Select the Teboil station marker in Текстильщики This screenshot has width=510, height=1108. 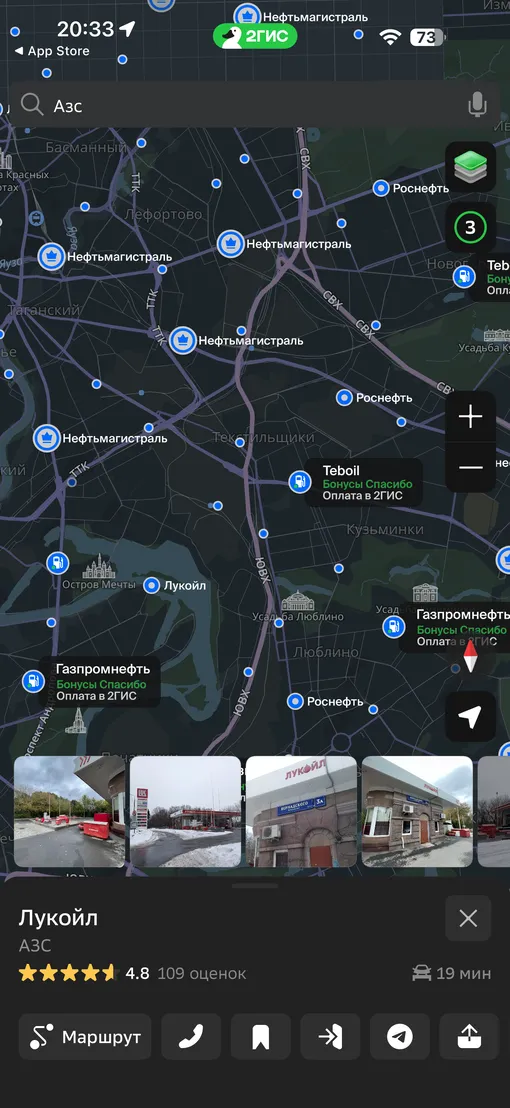coord(300,483)
